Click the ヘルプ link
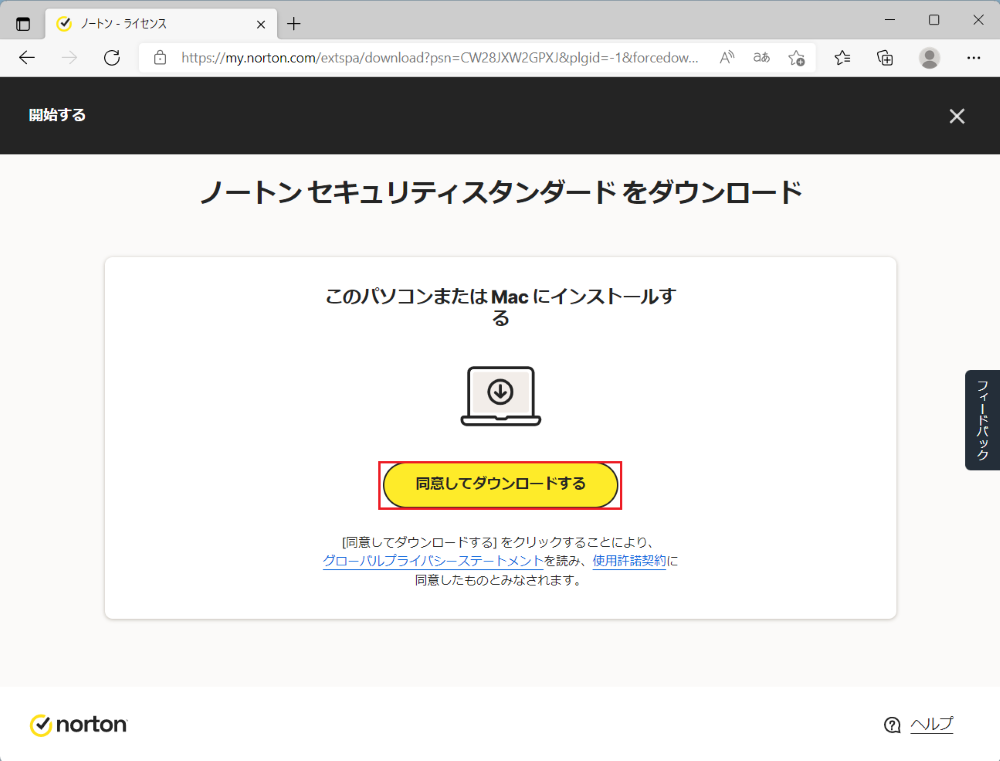This screenshot has width=1000, height=761. (931, 724)
